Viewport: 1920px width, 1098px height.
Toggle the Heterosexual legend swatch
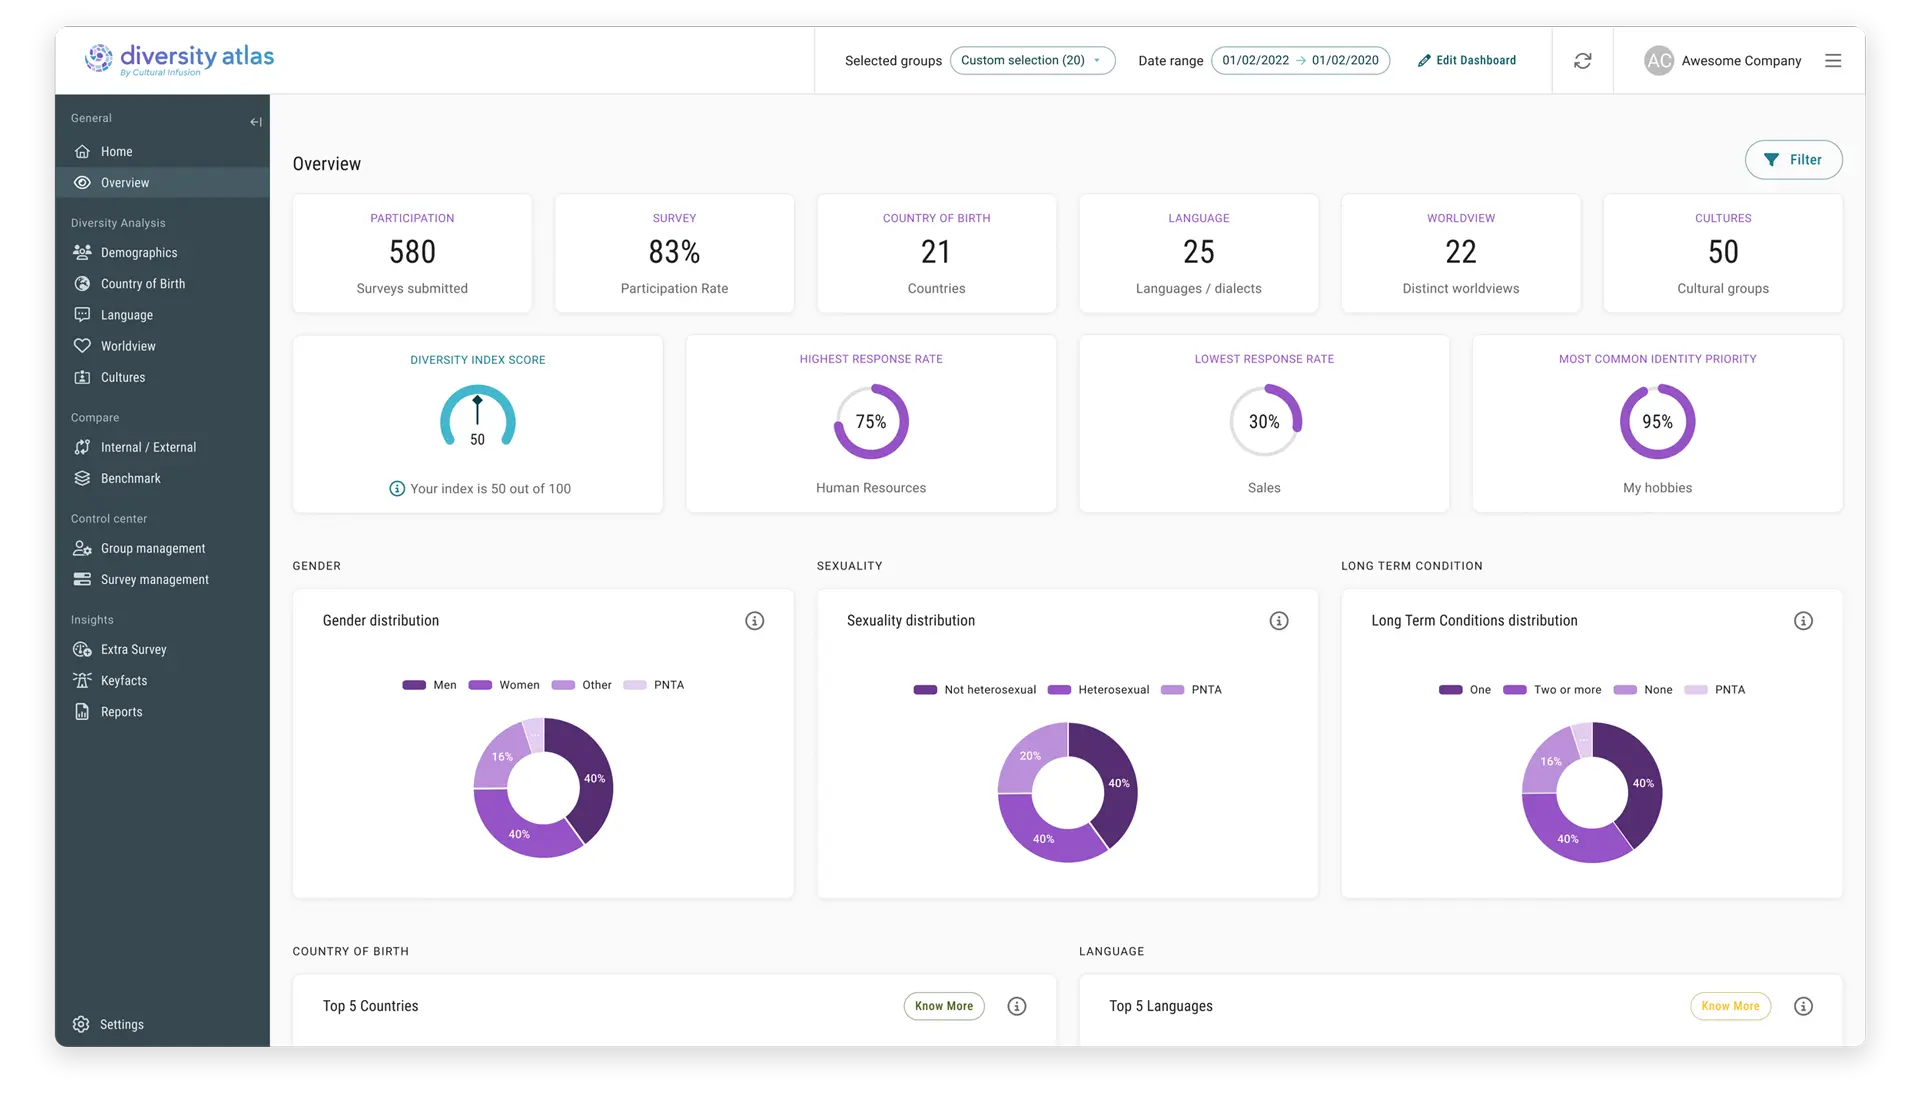(x=1059, y=690)
